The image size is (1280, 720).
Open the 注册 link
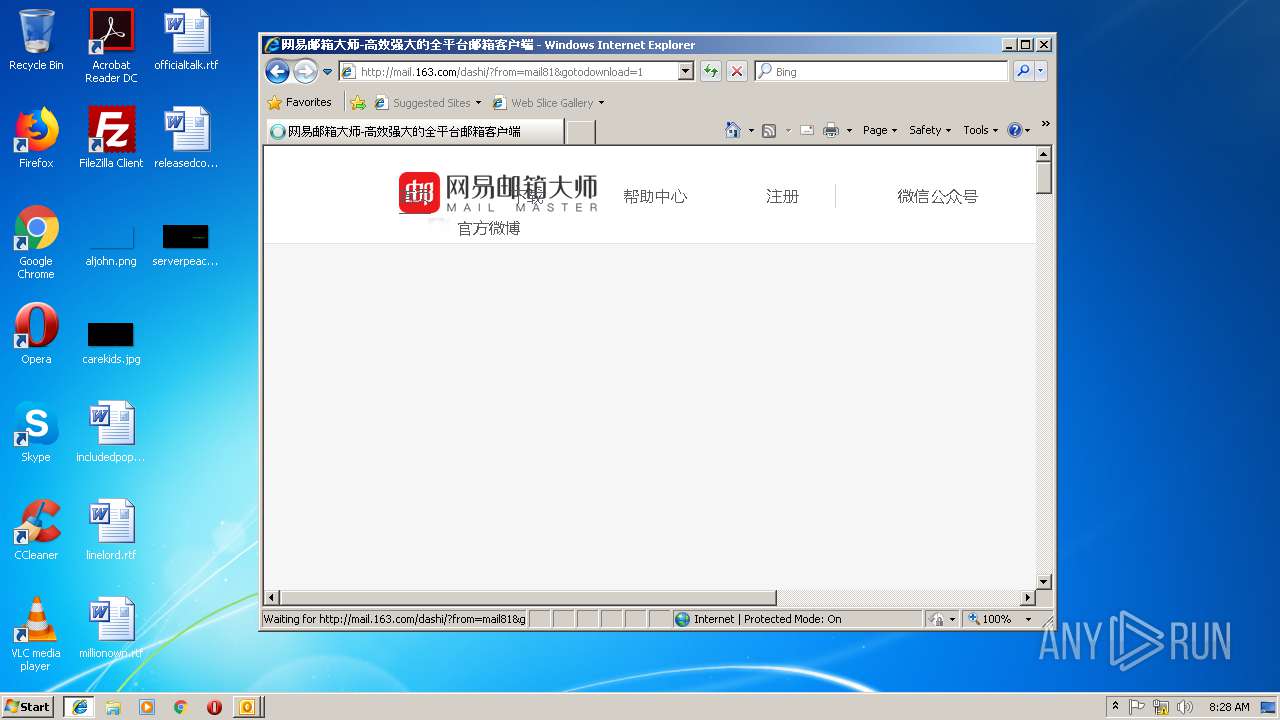coord(782,196)
